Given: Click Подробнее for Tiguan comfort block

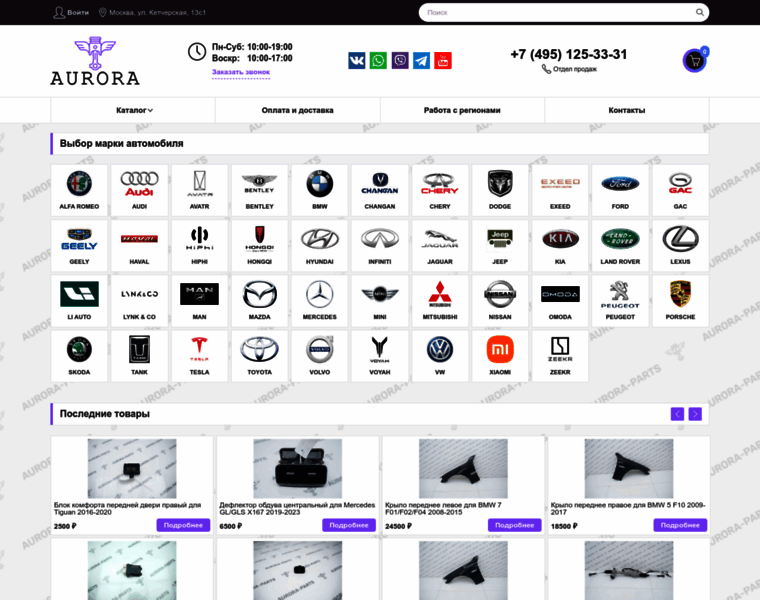Looking at the screenshot, I should point(183,525).
